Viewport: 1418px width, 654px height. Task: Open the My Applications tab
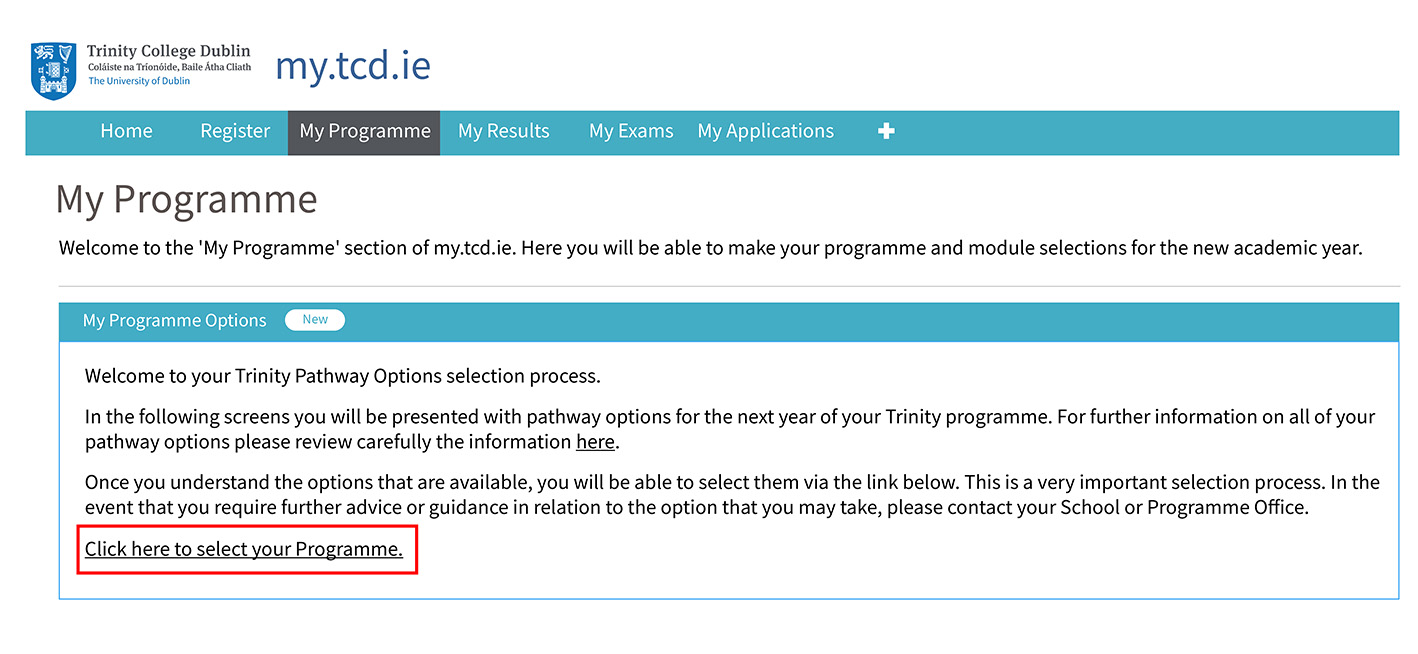click(x=766, y=131)
